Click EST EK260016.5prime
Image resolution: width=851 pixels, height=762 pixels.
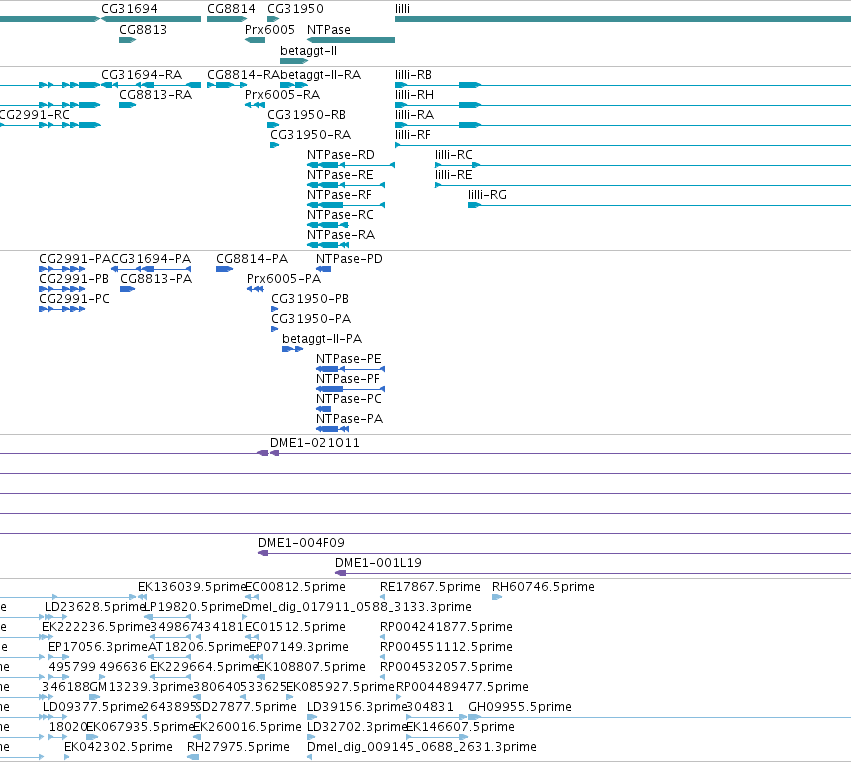(247, 728)
